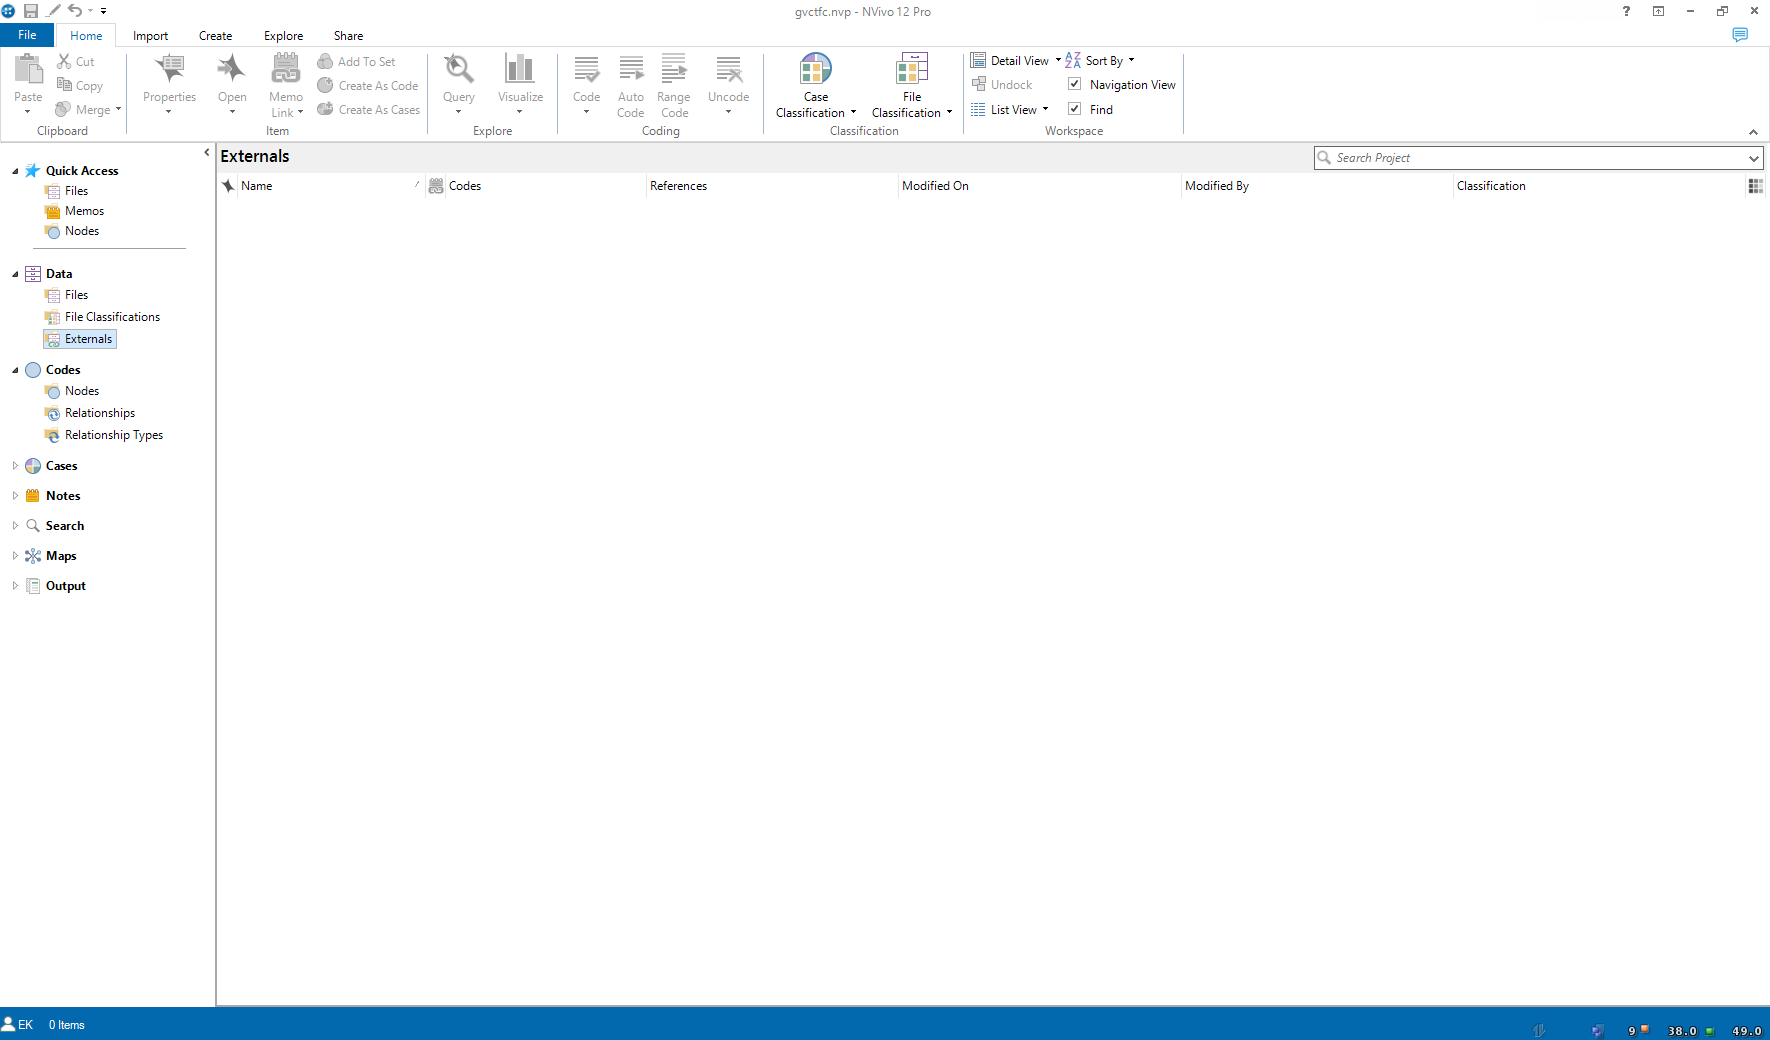Open the Properties ribbon icon
This screenshot has width=1770, height=1040.
pyautogui.click(x=170, y=69)
